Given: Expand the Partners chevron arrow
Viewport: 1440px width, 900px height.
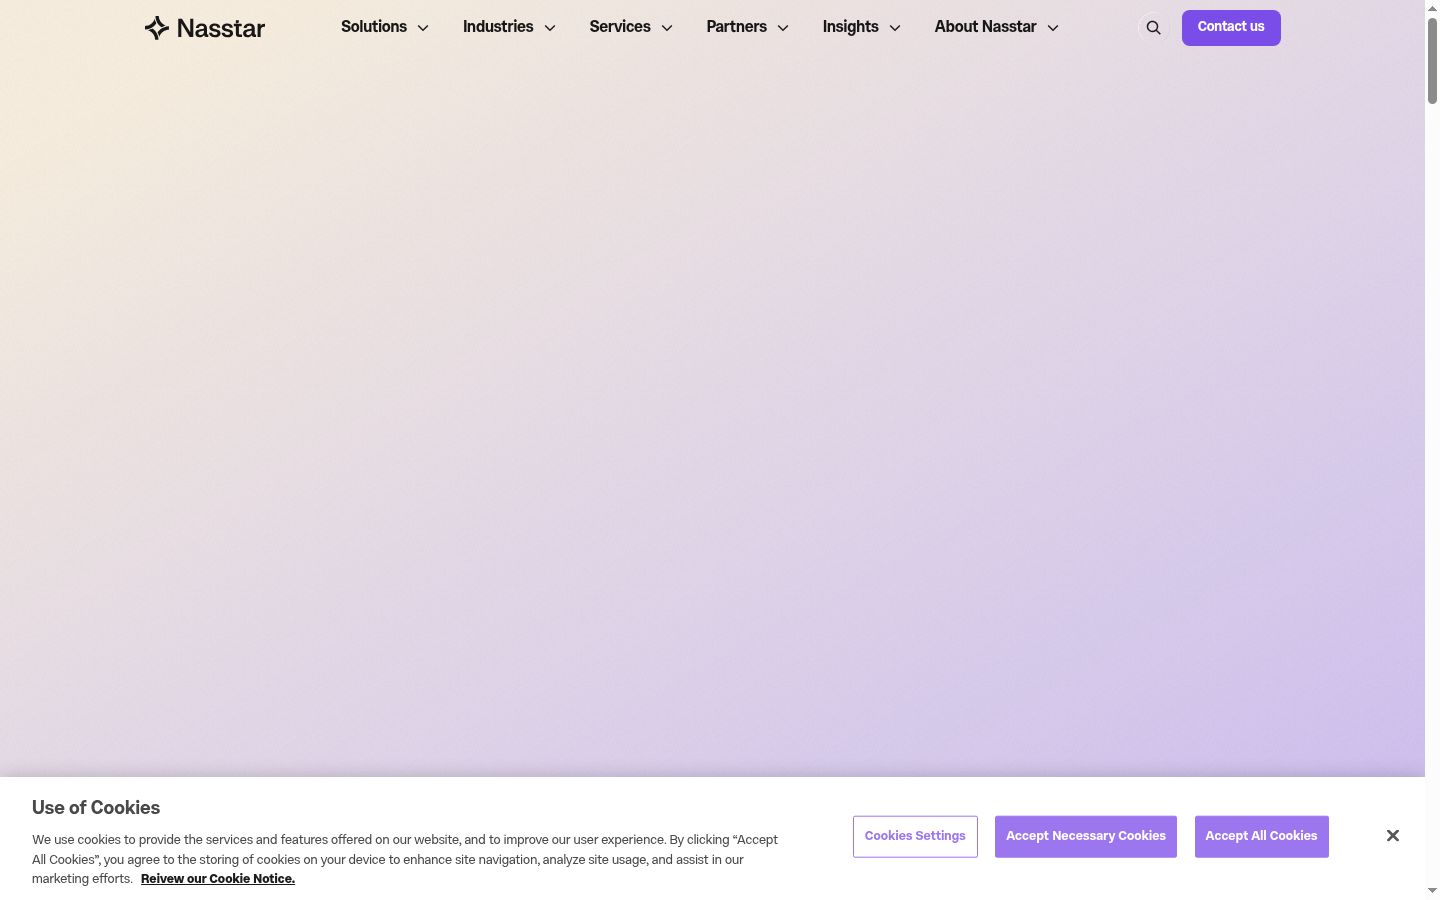Looking at the screenshot, I should click(x=783, y=28).
